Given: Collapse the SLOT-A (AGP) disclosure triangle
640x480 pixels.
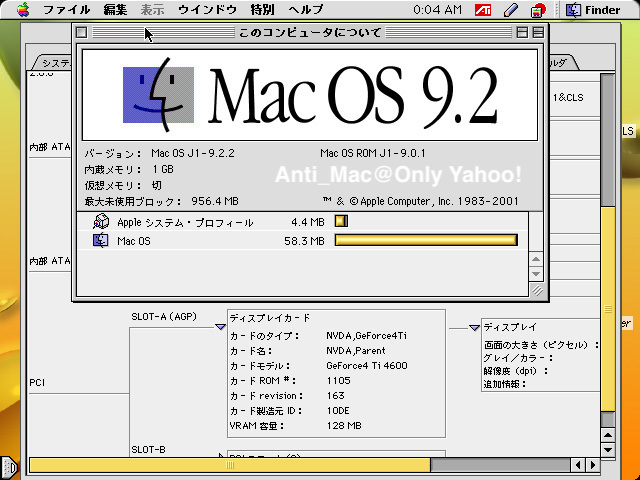Looking at the screenshot, I should click(220, 327).
